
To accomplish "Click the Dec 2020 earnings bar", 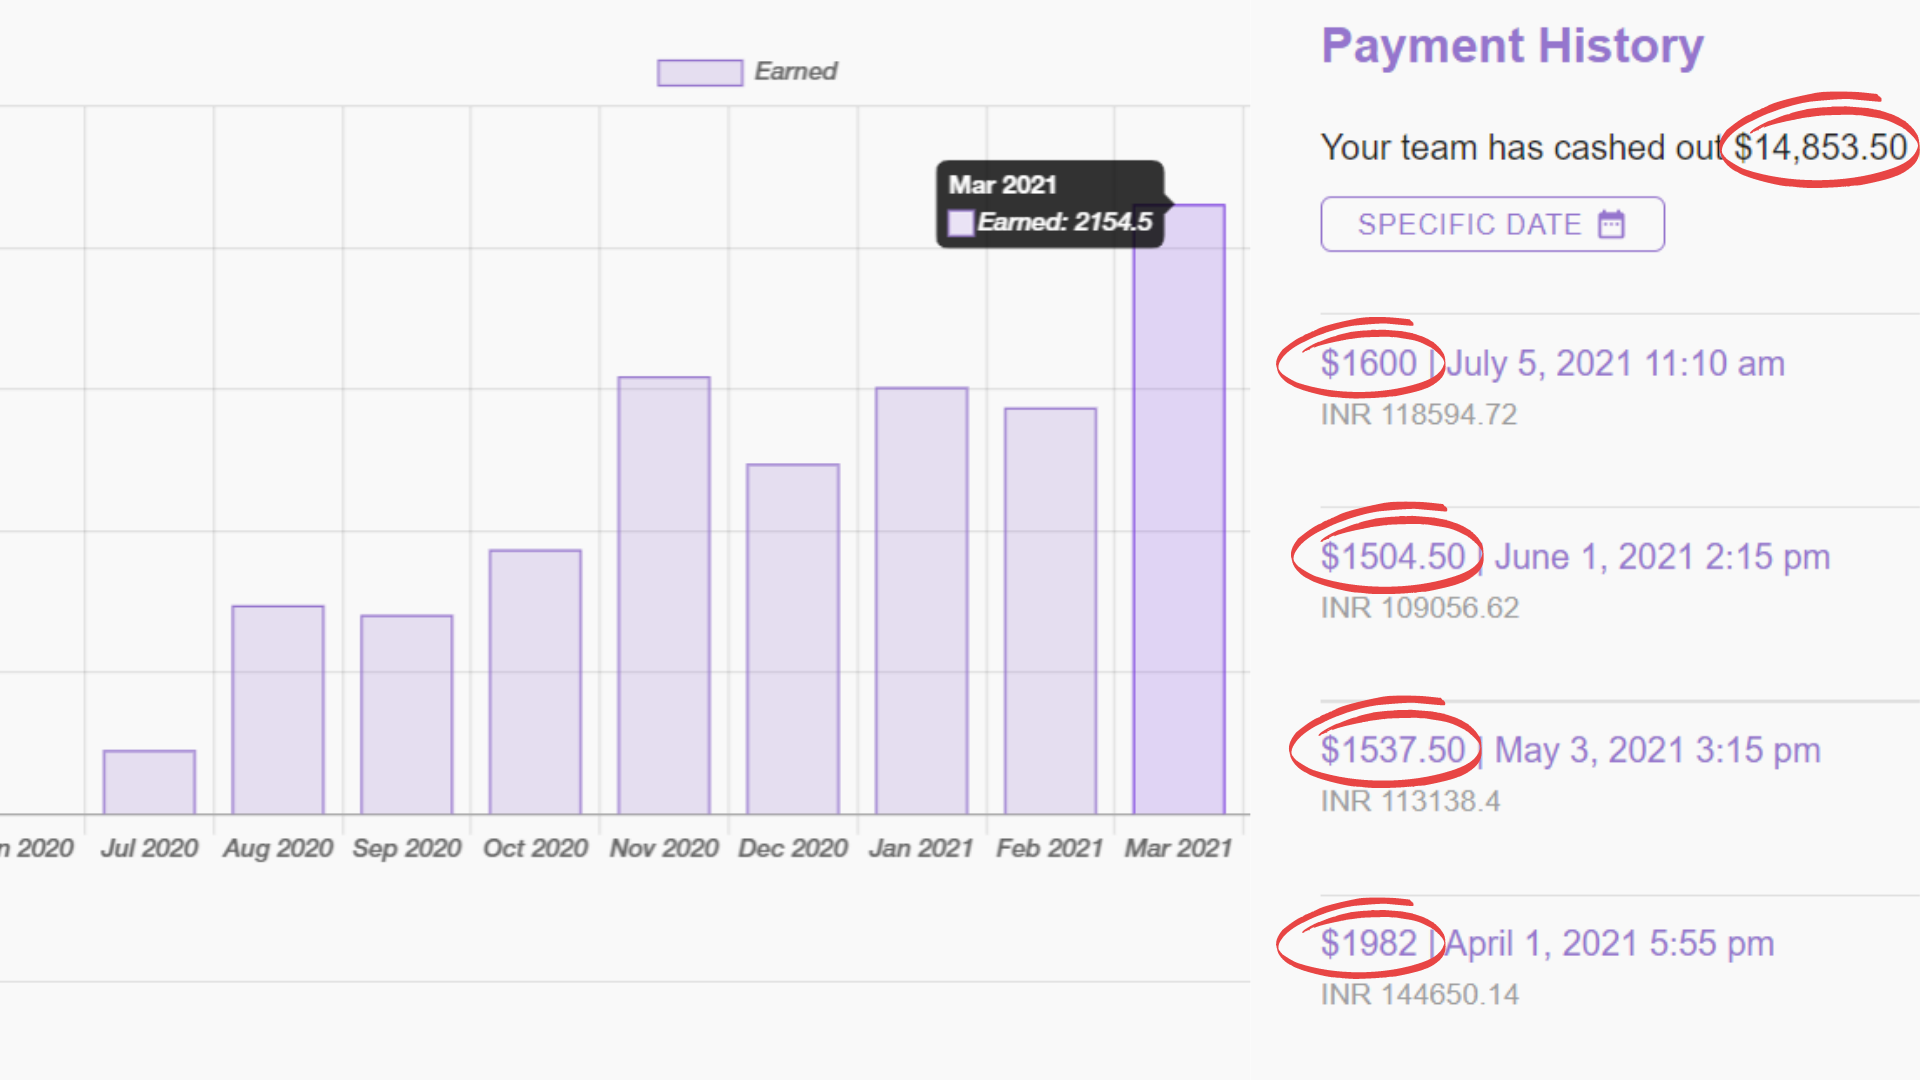I will click(792, 640).
